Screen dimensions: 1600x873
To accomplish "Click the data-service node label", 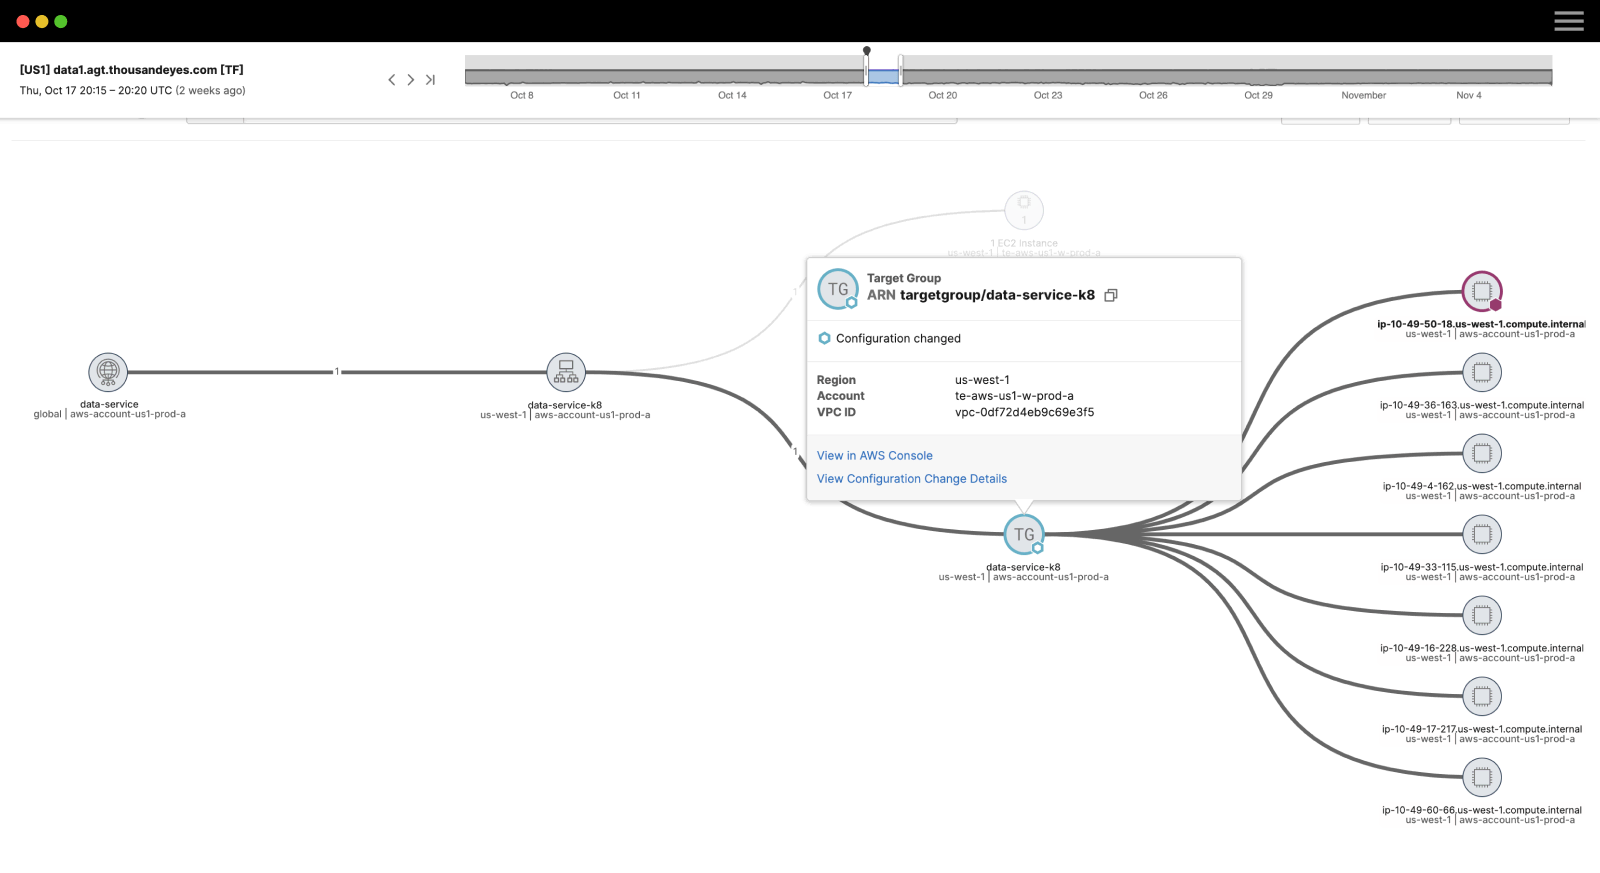I will click(x=109, y=404).
